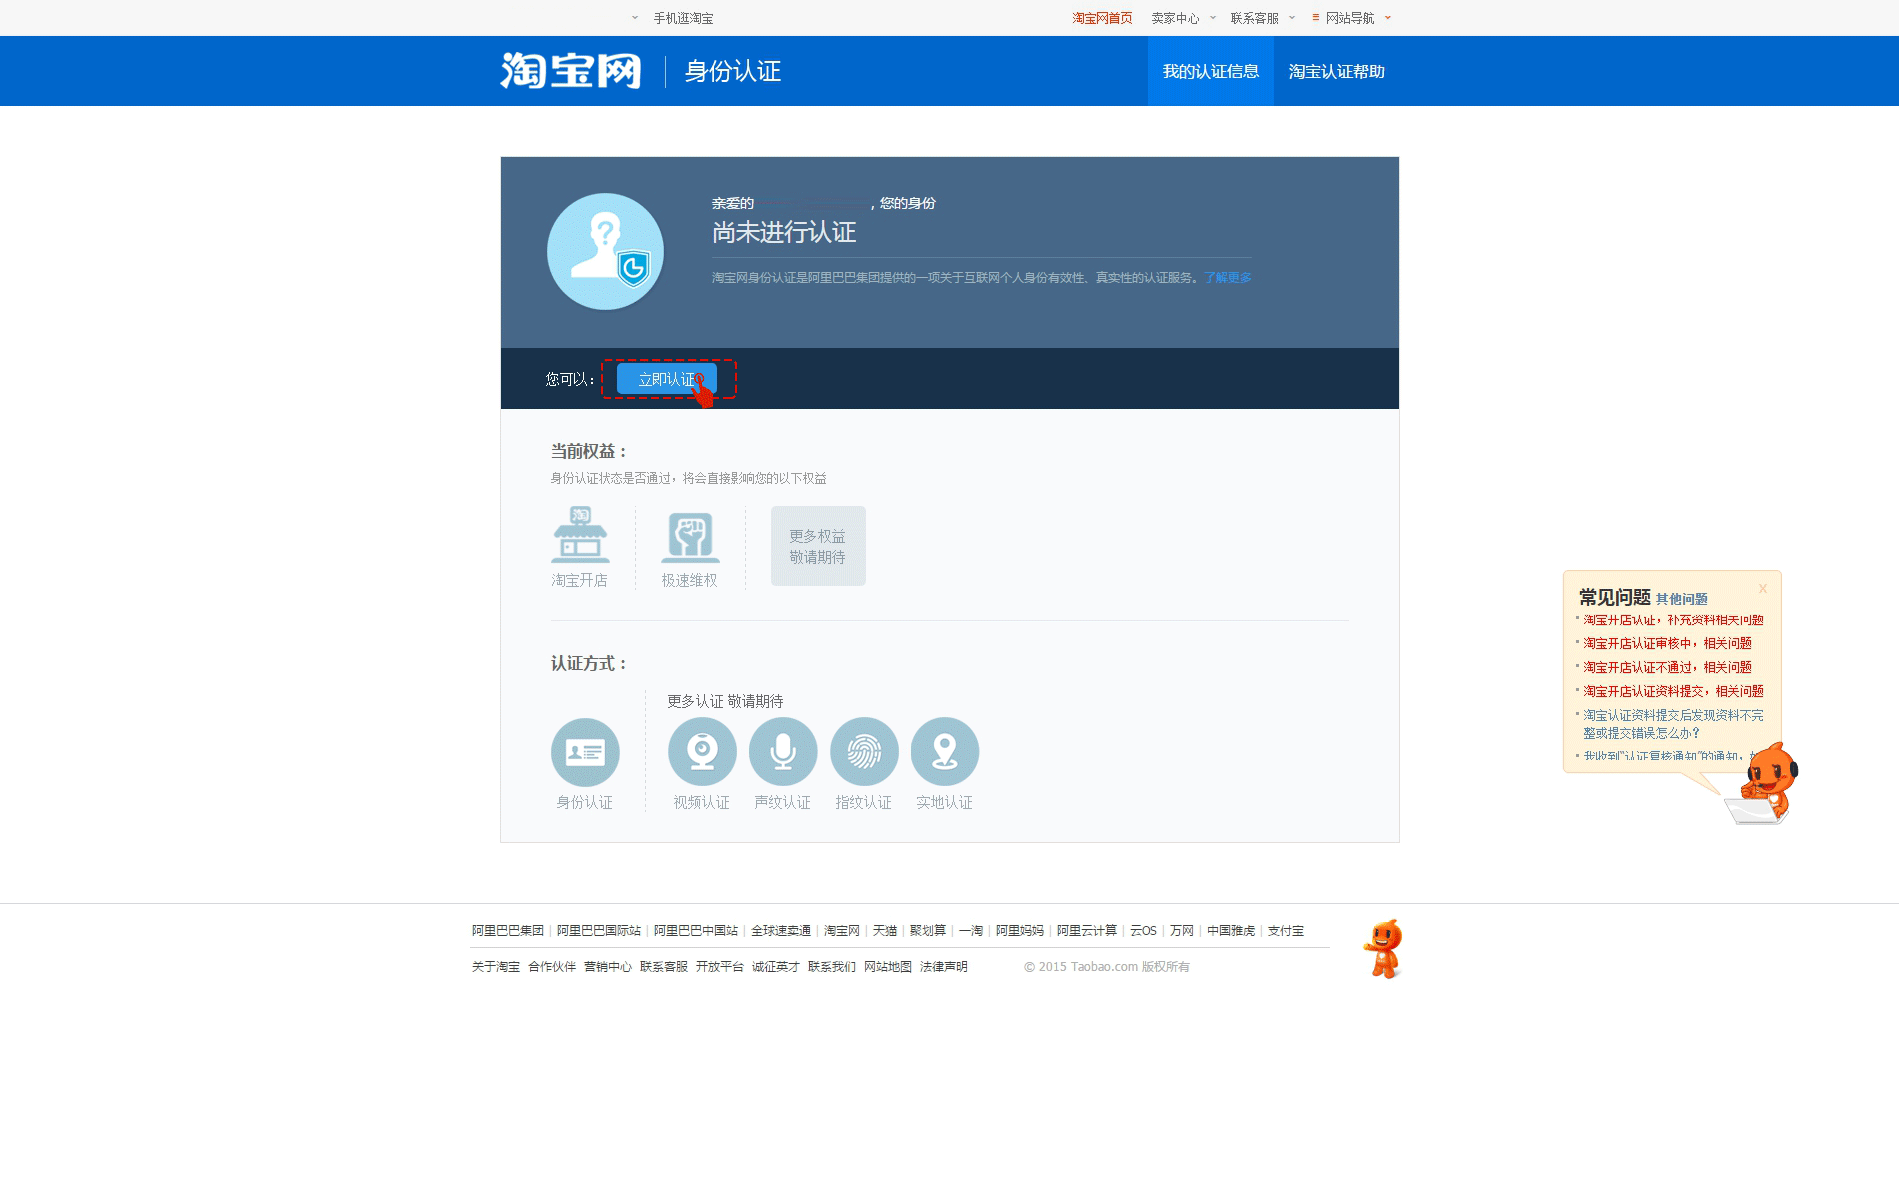Screen dimensions: 1899x1182
Task: Open 手机逛淘宝 link
Action: point(684,18)
